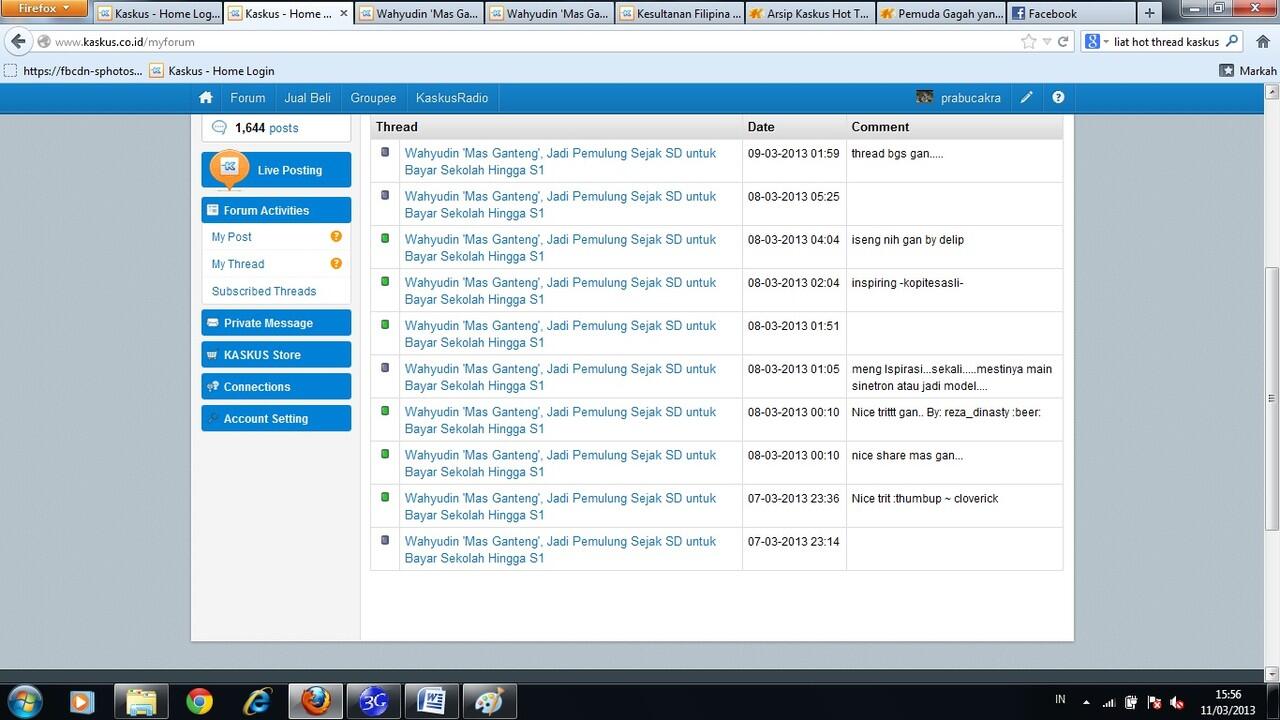Viewport: 1280px width, 720px height.
Task: Open Windows Explorer folder in taskbar
Action: click(141, 702)
